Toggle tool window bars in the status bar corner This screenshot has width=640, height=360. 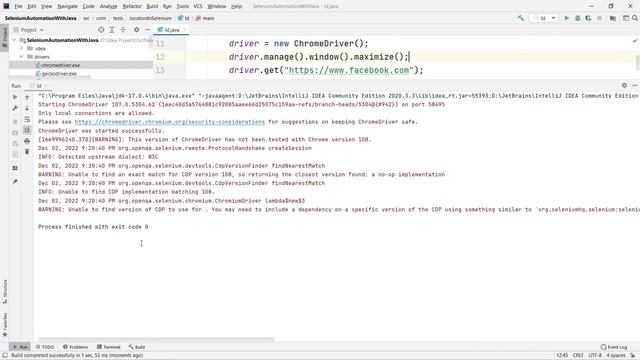coord(5,355)
